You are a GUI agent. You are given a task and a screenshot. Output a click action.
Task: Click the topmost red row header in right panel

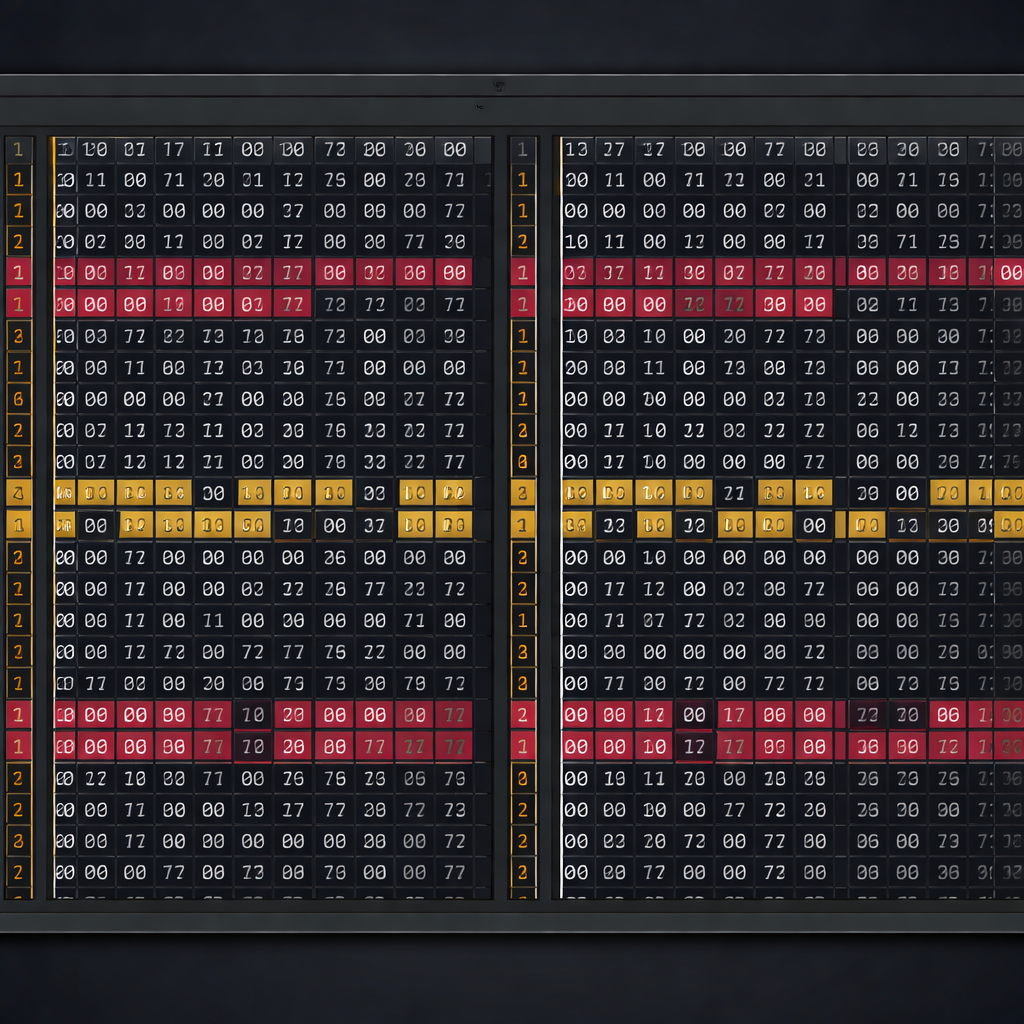point(522,273)
